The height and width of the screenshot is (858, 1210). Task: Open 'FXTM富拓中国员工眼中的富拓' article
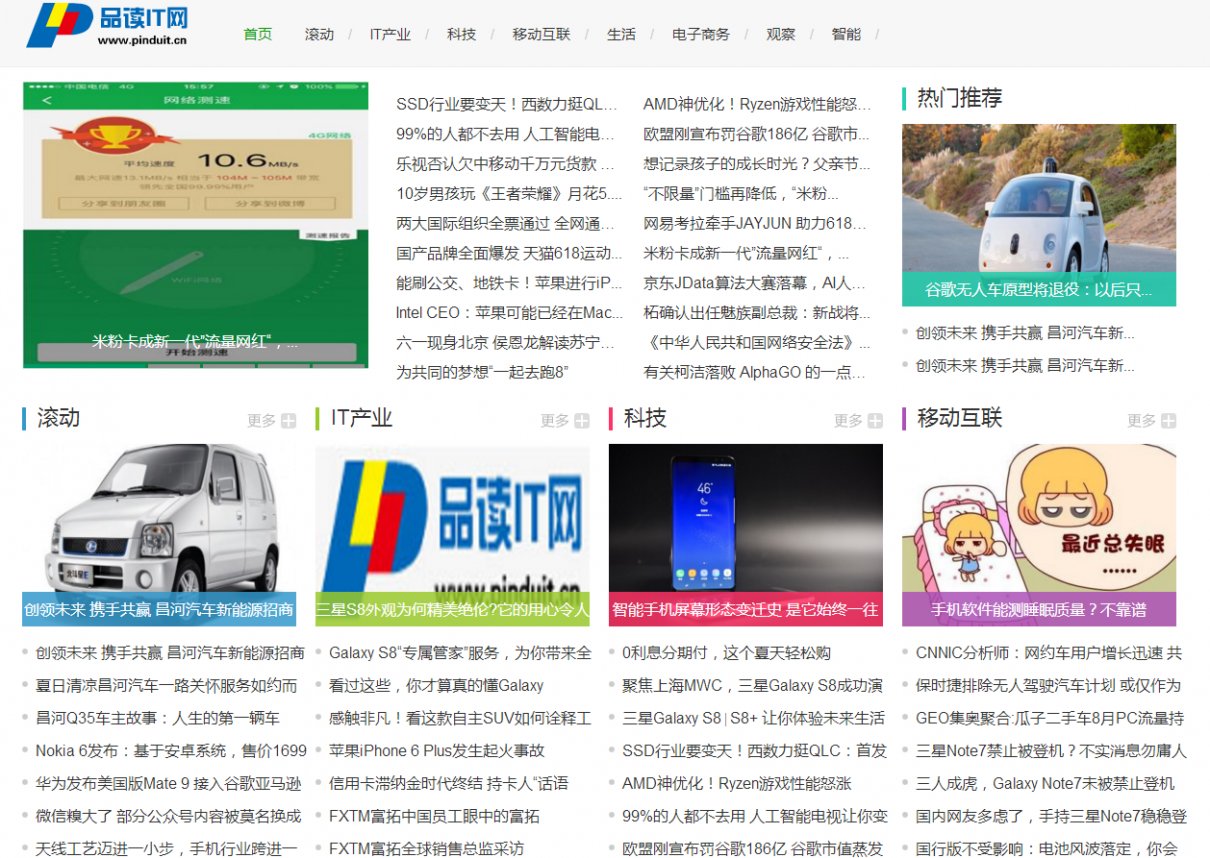coord(434,816)
